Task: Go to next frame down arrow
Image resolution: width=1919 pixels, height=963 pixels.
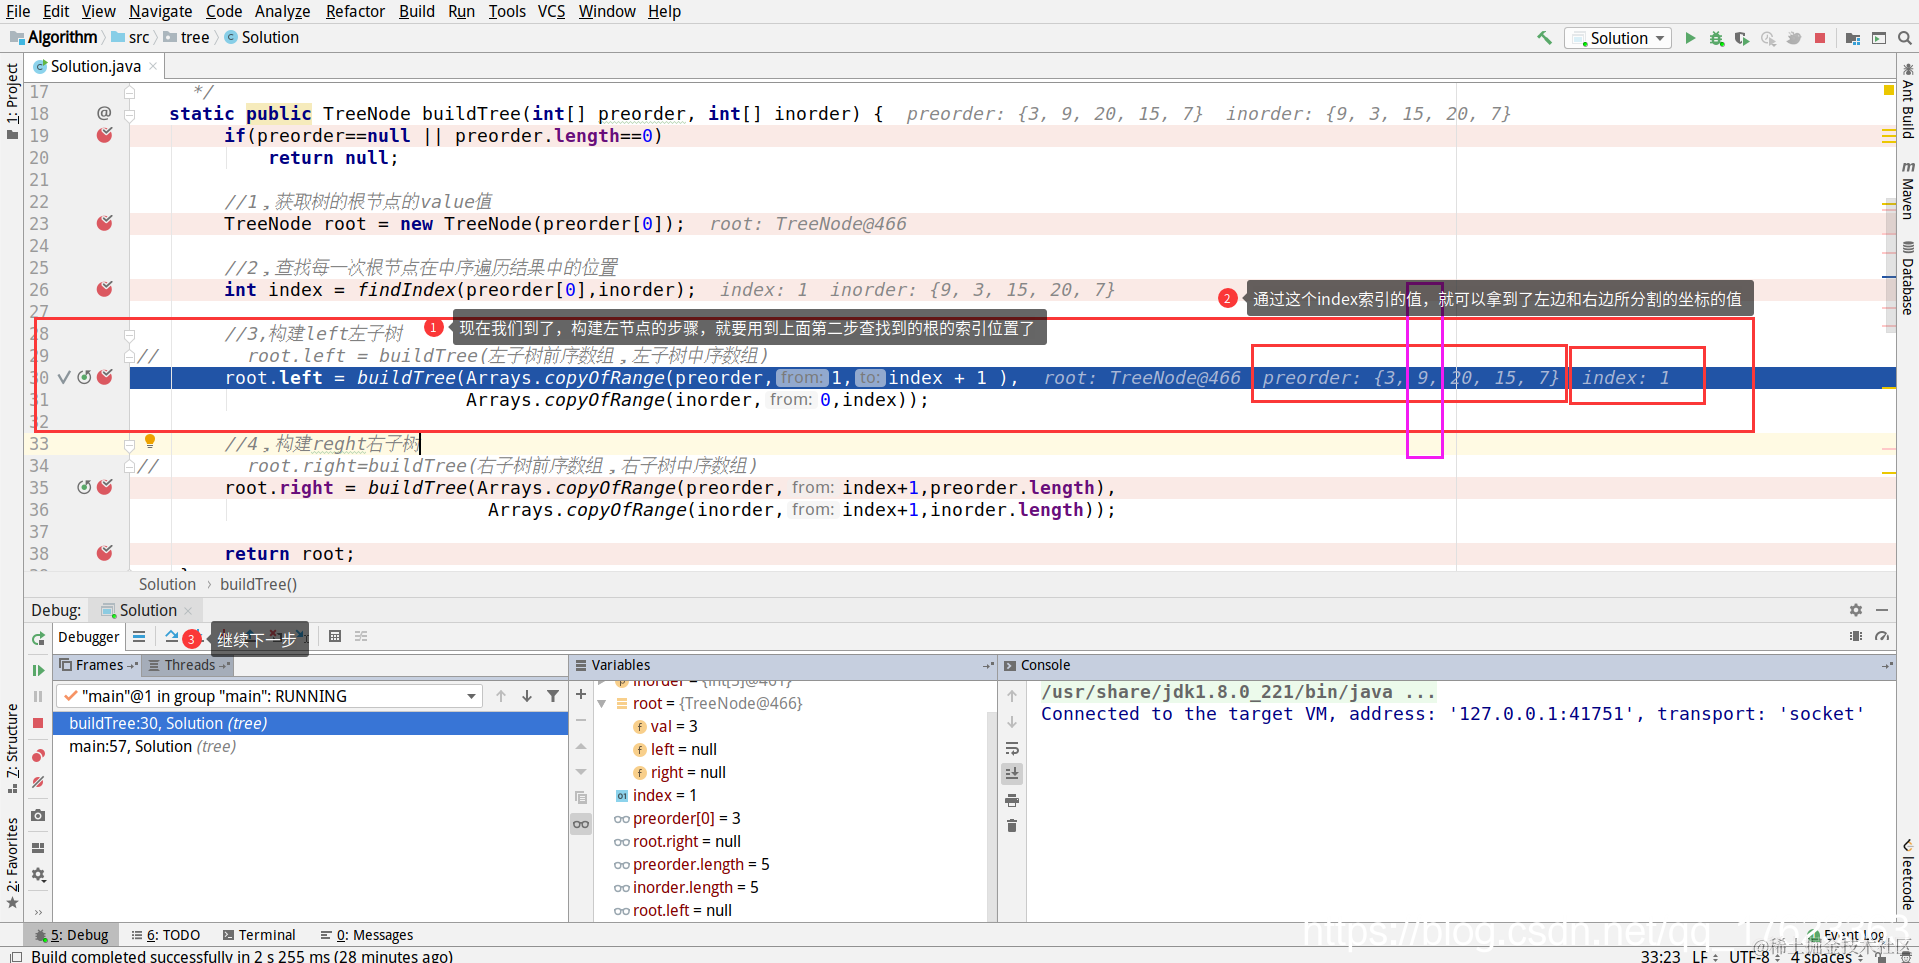Action: tap(527, 696)
